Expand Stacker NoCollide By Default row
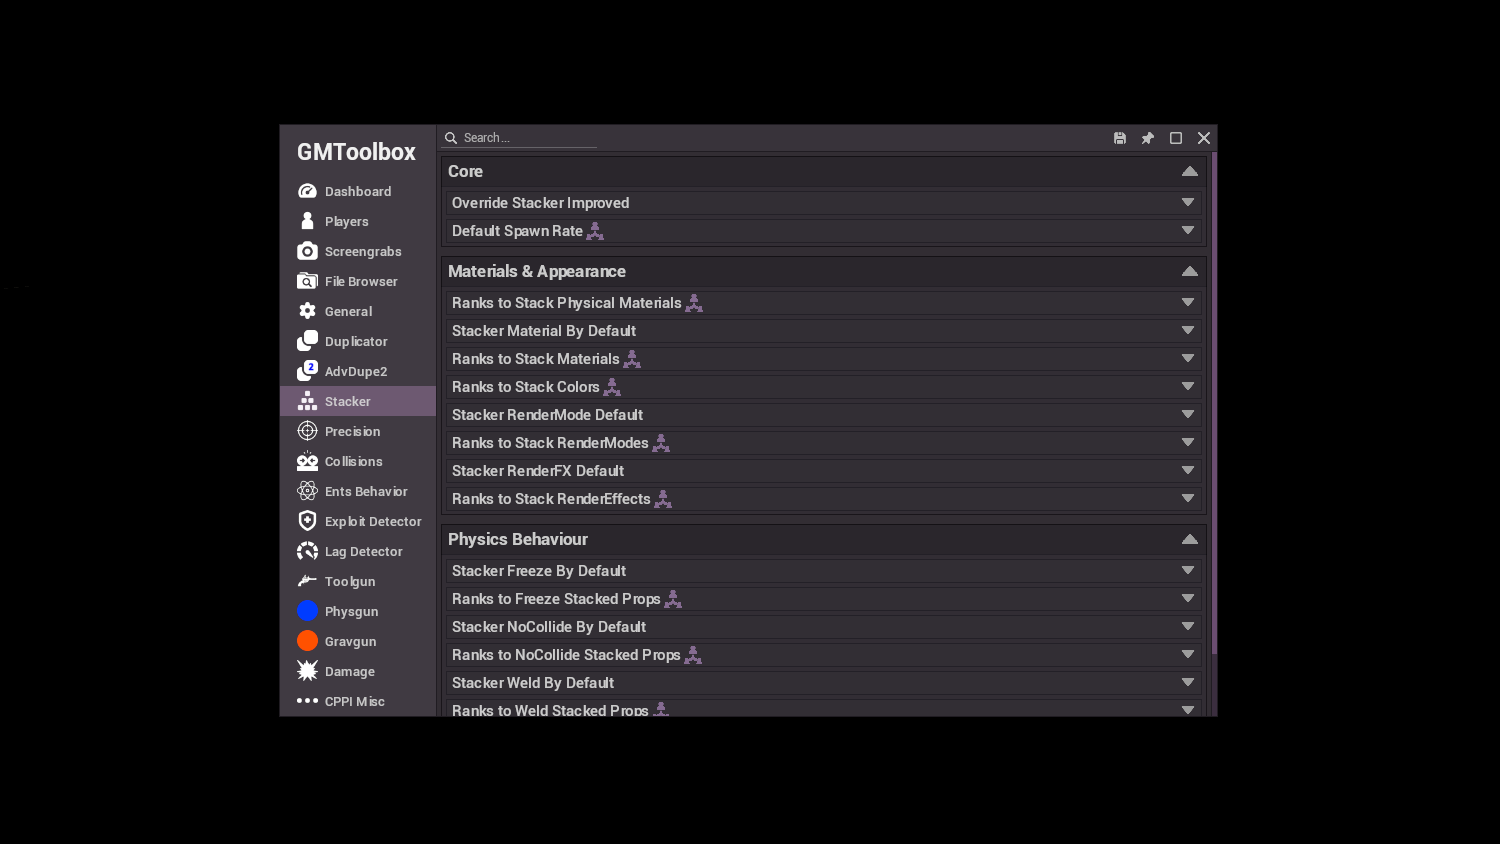Screen dimensions: 1500x844 click(x=1188, y=627)
